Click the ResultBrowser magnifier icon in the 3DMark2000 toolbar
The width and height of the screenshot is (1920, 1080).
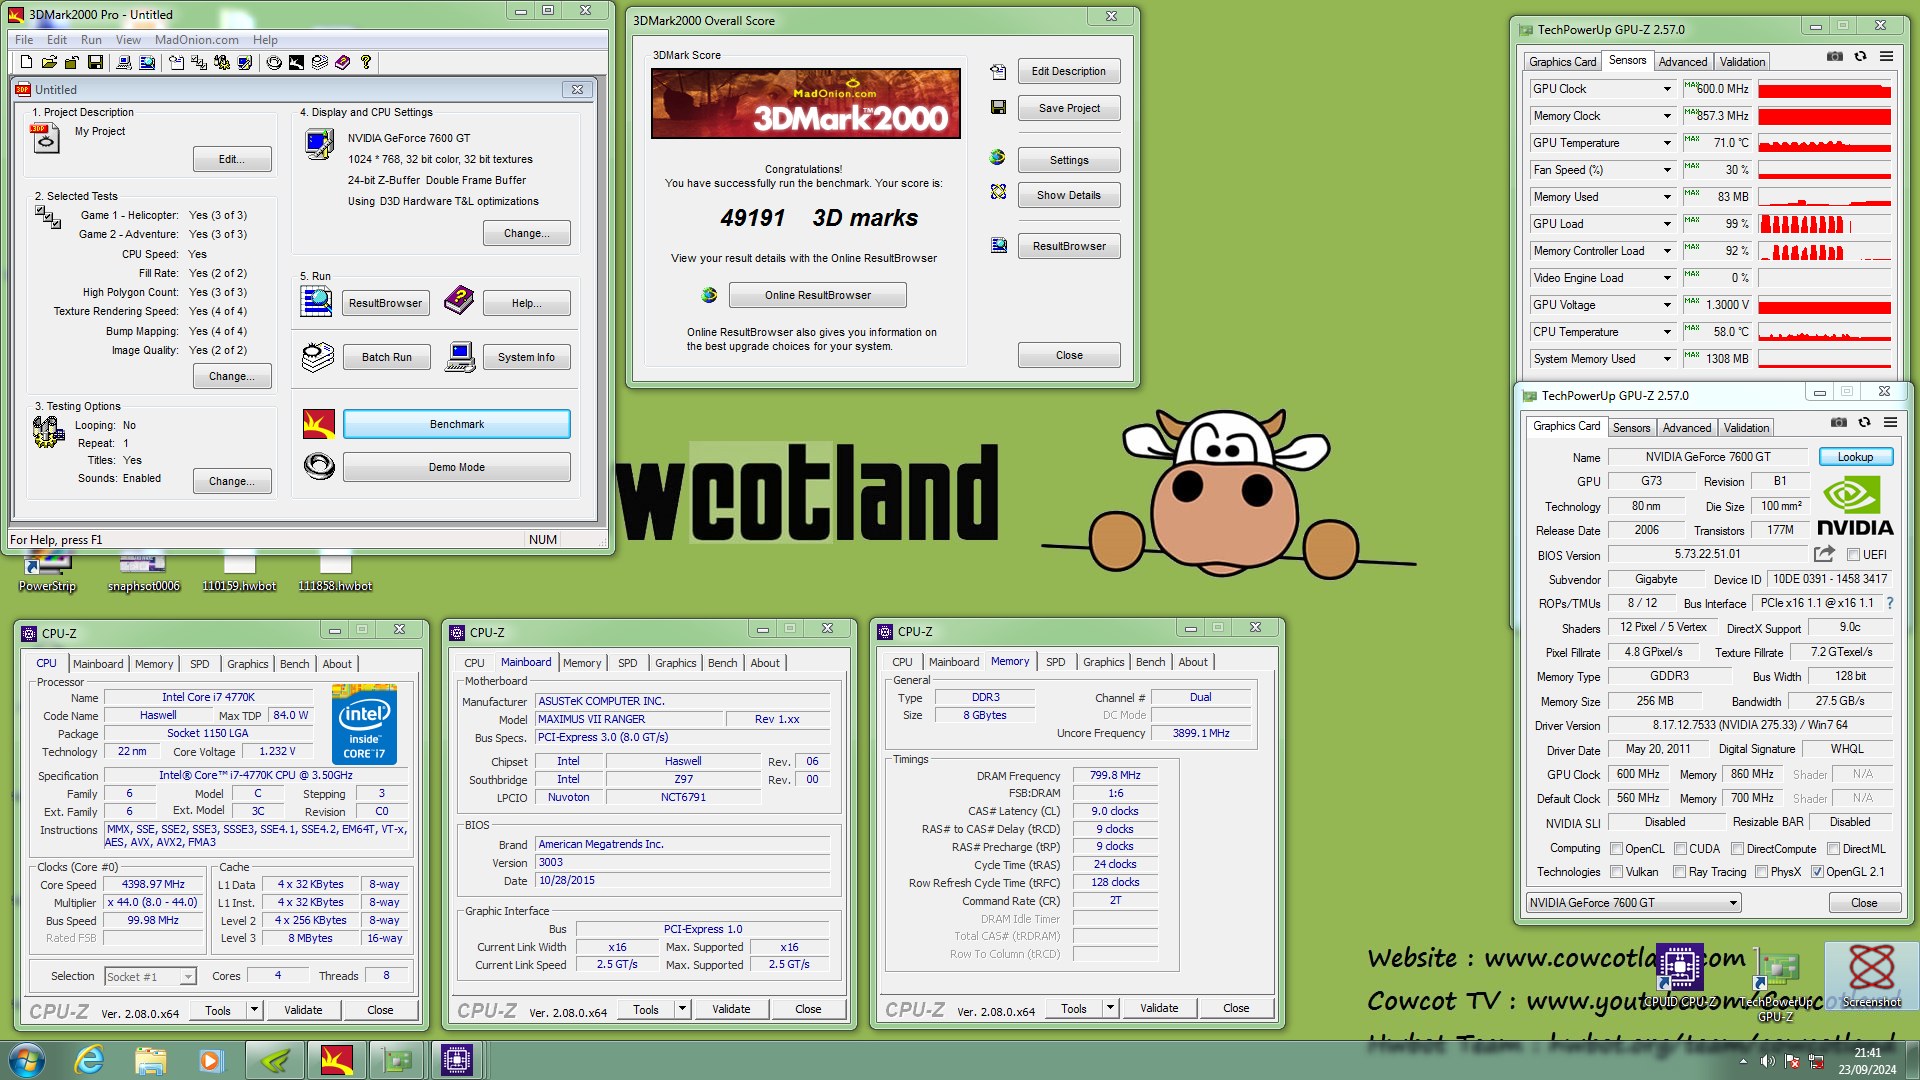147,62
